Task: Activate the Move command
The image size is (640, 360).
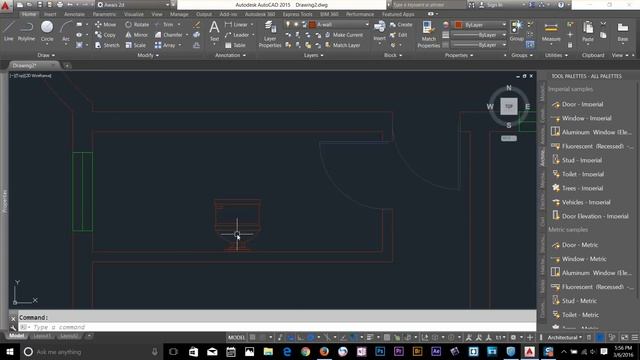Action: point(105,24)
